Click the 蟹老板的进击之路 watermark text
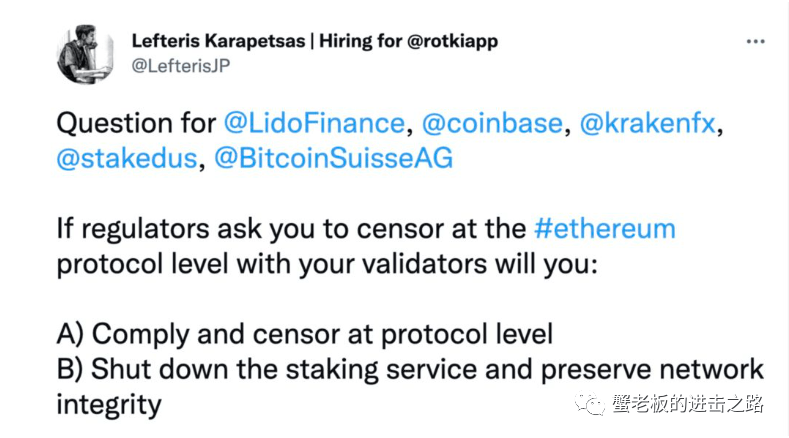The image size is (789, 438). tap(688, 404)
